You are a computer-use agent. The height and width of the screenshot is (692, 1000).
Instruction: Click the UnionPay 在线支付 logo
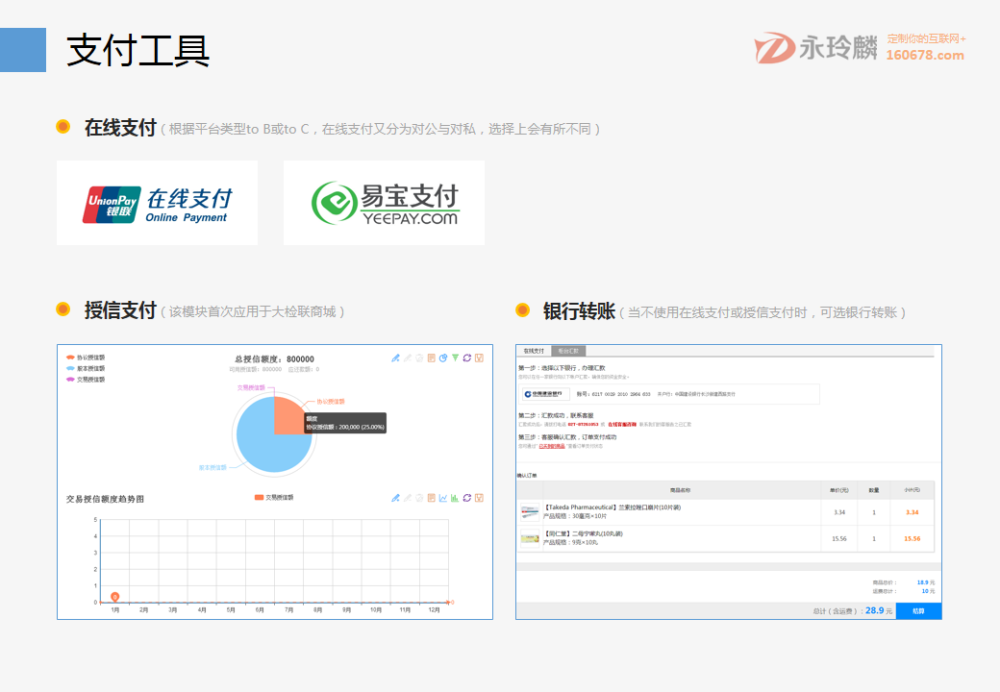[155, 202]
